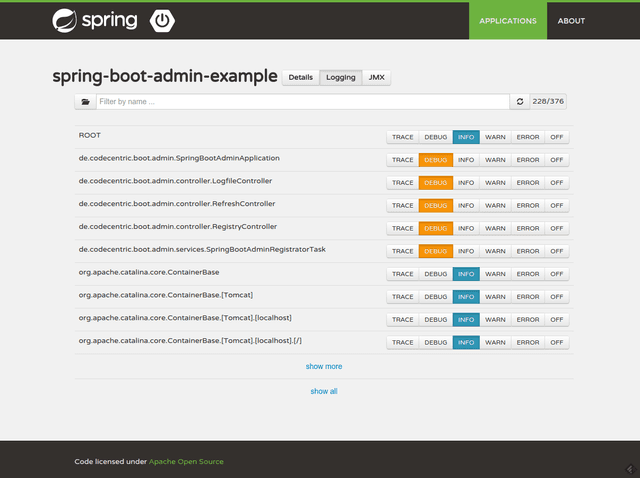
Task: Switch to the Details tab
Action: tap(300, 77)
